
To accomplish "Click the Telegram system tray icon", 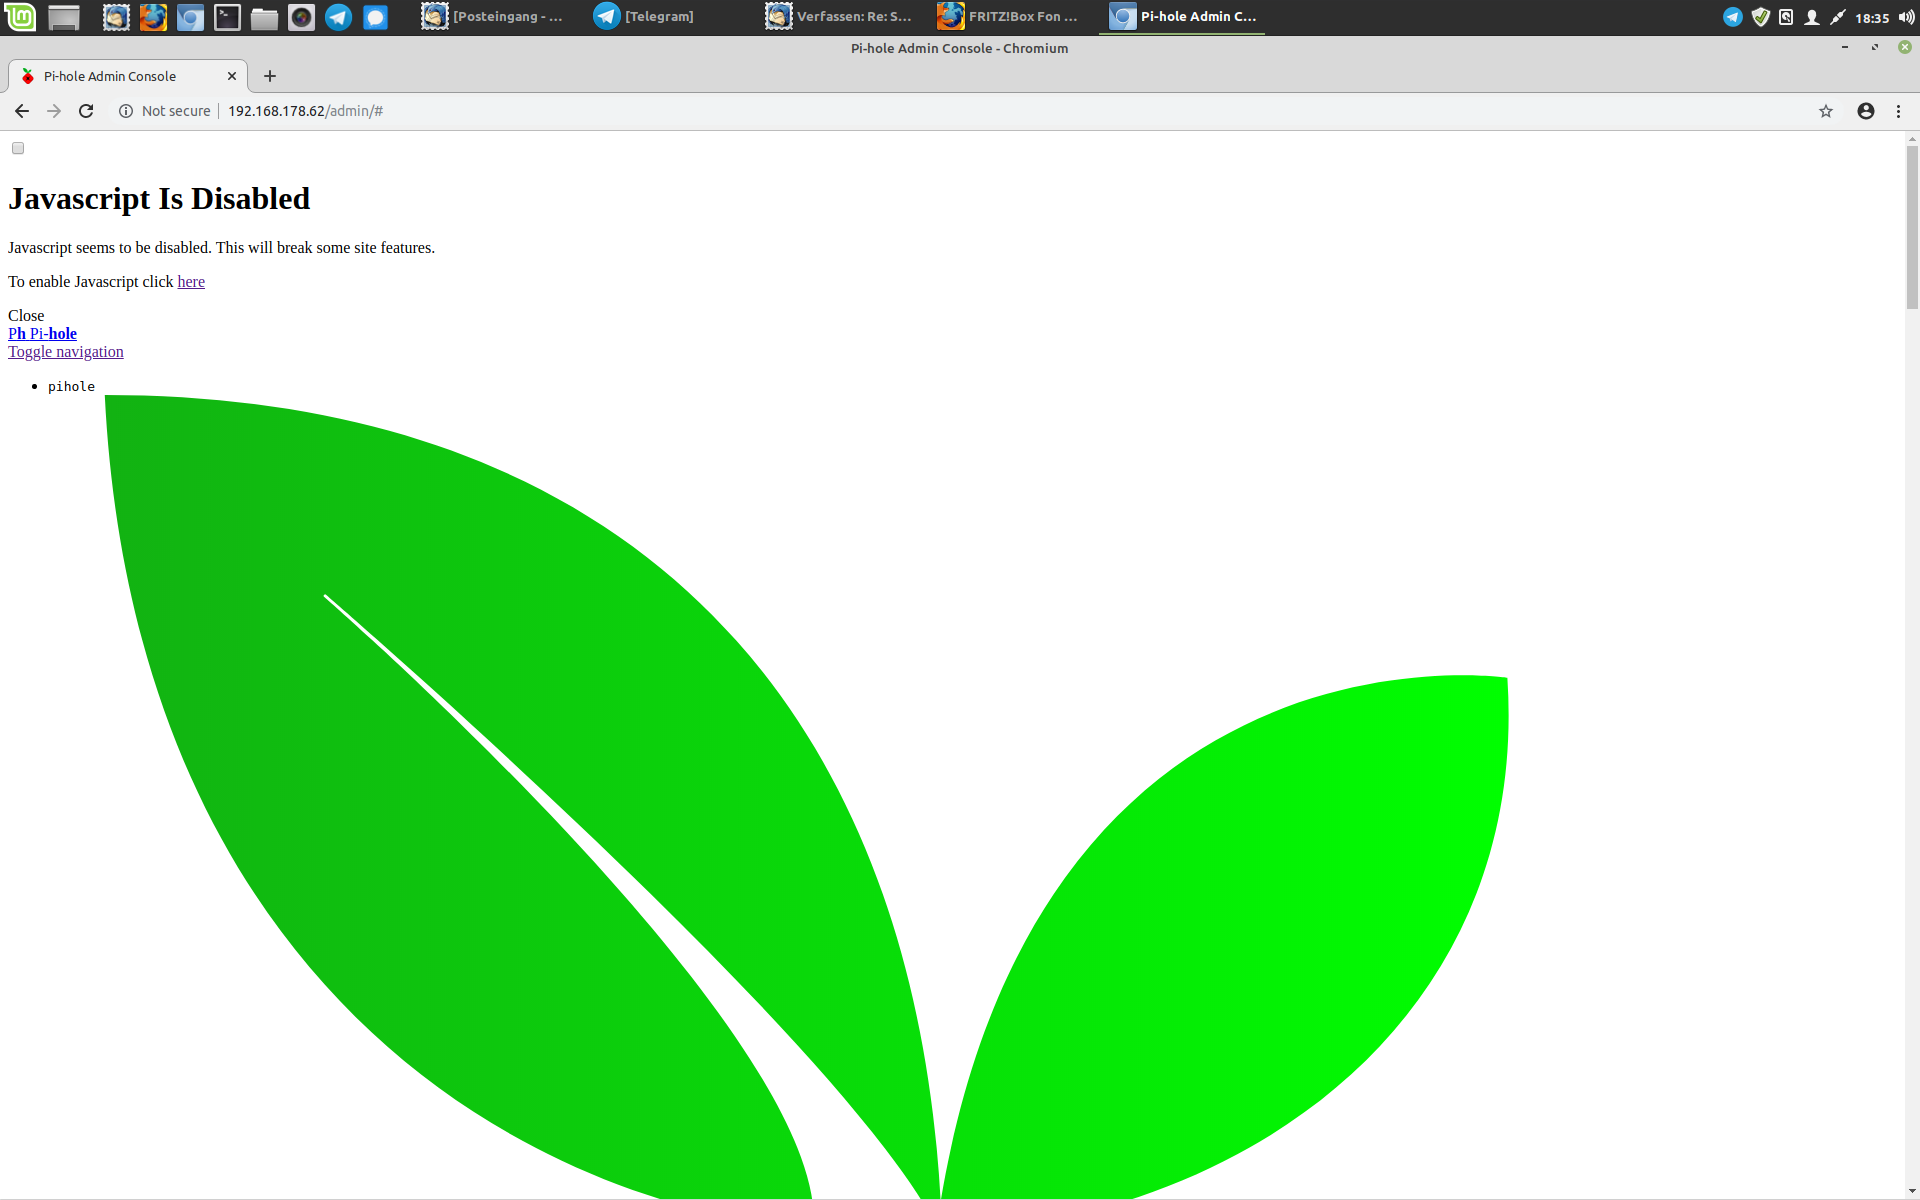I will pos(1733,17).
